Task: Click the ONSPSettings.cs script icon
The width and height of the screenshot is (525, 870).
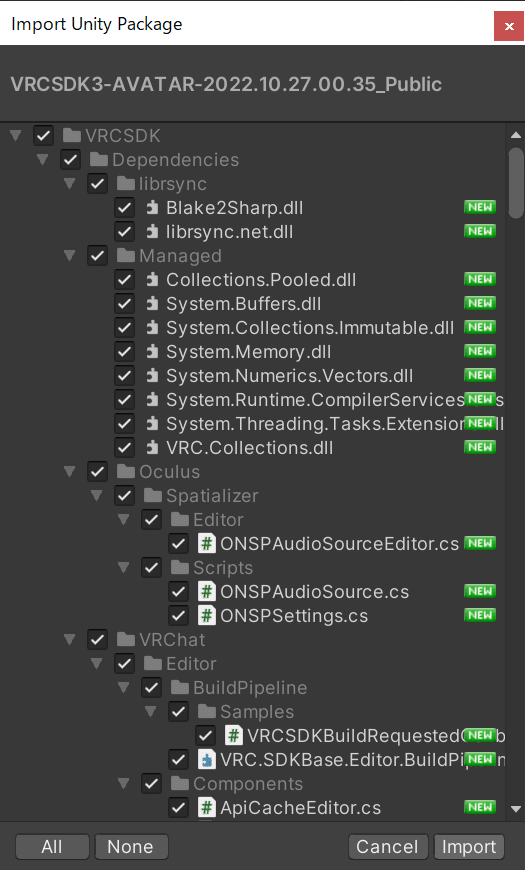Action: click(206, 616)
